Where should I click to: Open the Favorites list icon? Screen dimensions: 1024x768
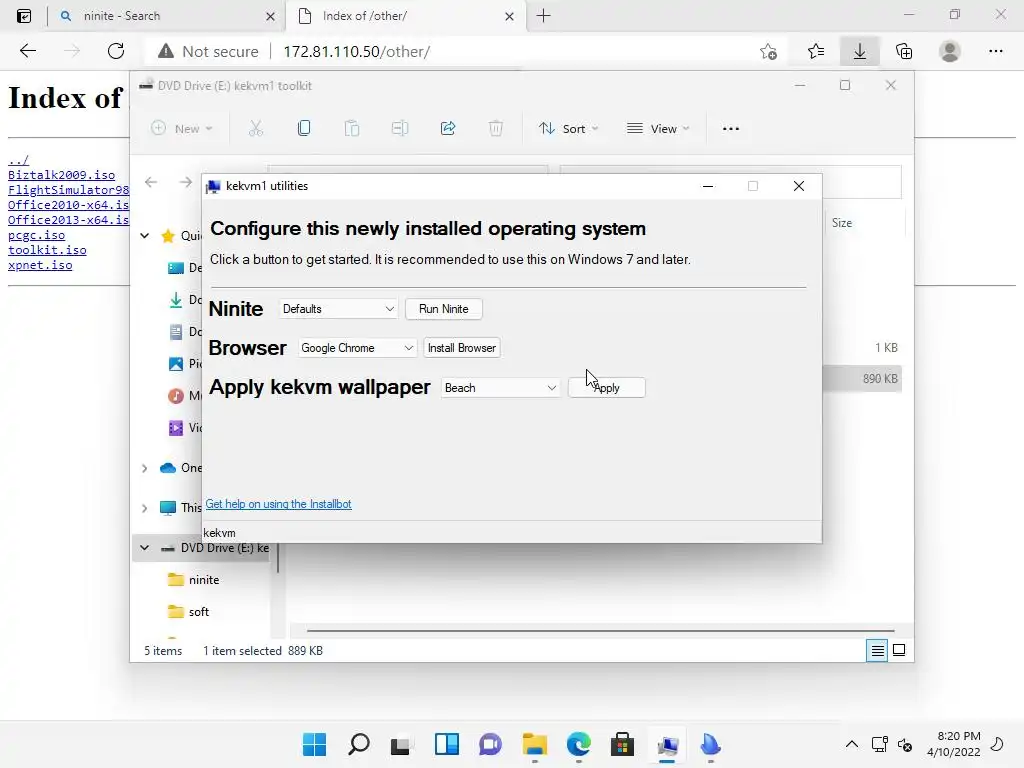tap(816, 51)
